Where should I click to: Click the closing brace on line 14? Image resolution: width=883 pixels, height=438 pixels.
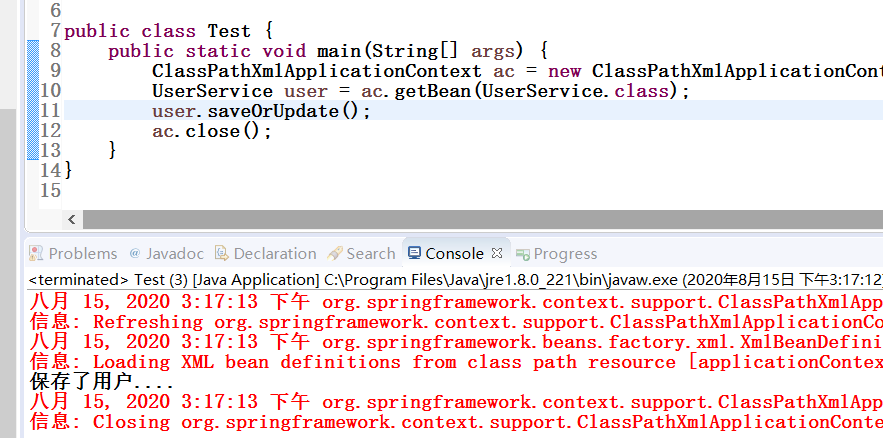pyautogui.click(x=69, y=170)
